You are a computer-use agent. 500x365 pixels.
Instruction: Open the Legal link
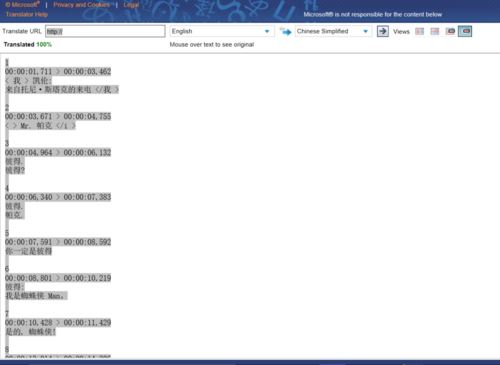[131, 5]
